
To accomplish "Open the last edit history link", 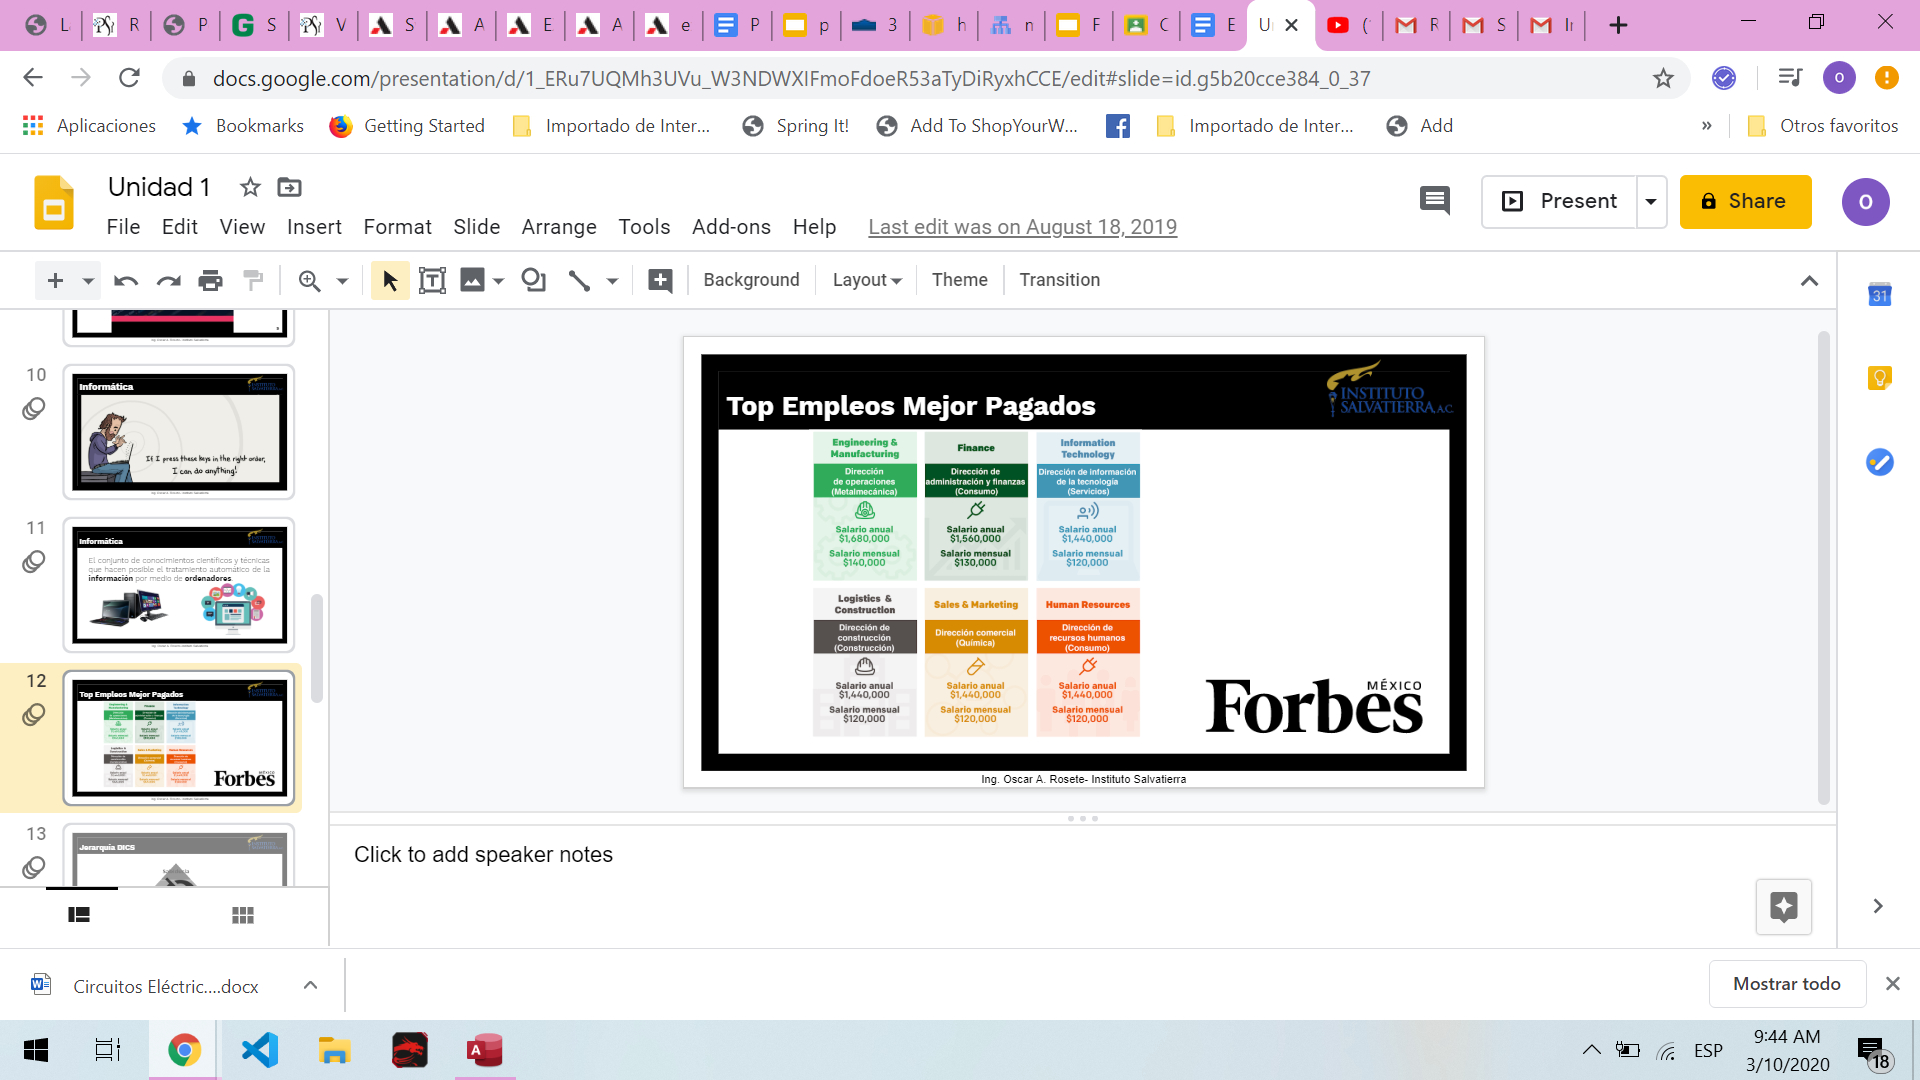I will click(x=1022, y=227).
